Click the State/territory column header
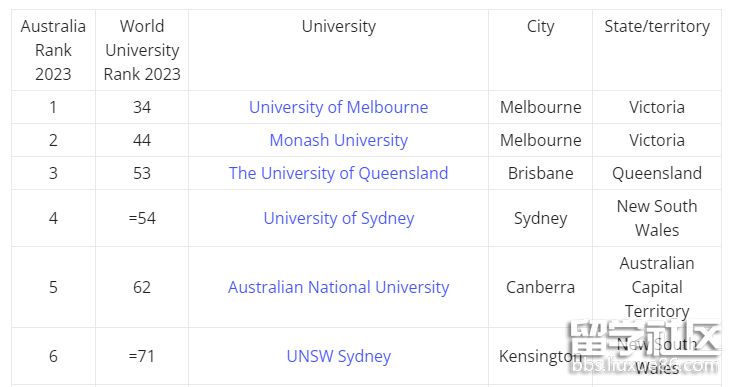735x387 pixels. point(657,26)
